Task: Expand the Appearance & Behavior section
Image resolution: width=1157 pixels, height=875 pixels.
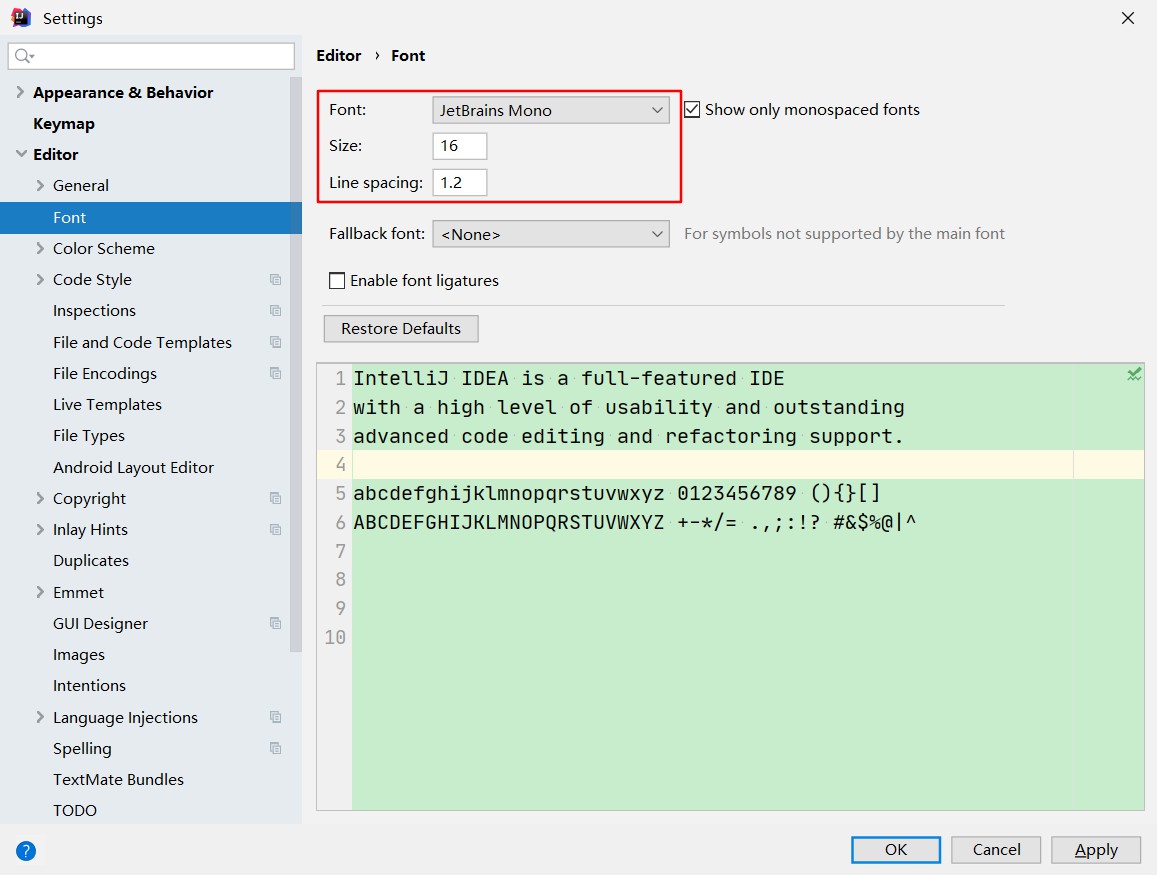Action: pyautogui.click(x=19, y=93)
